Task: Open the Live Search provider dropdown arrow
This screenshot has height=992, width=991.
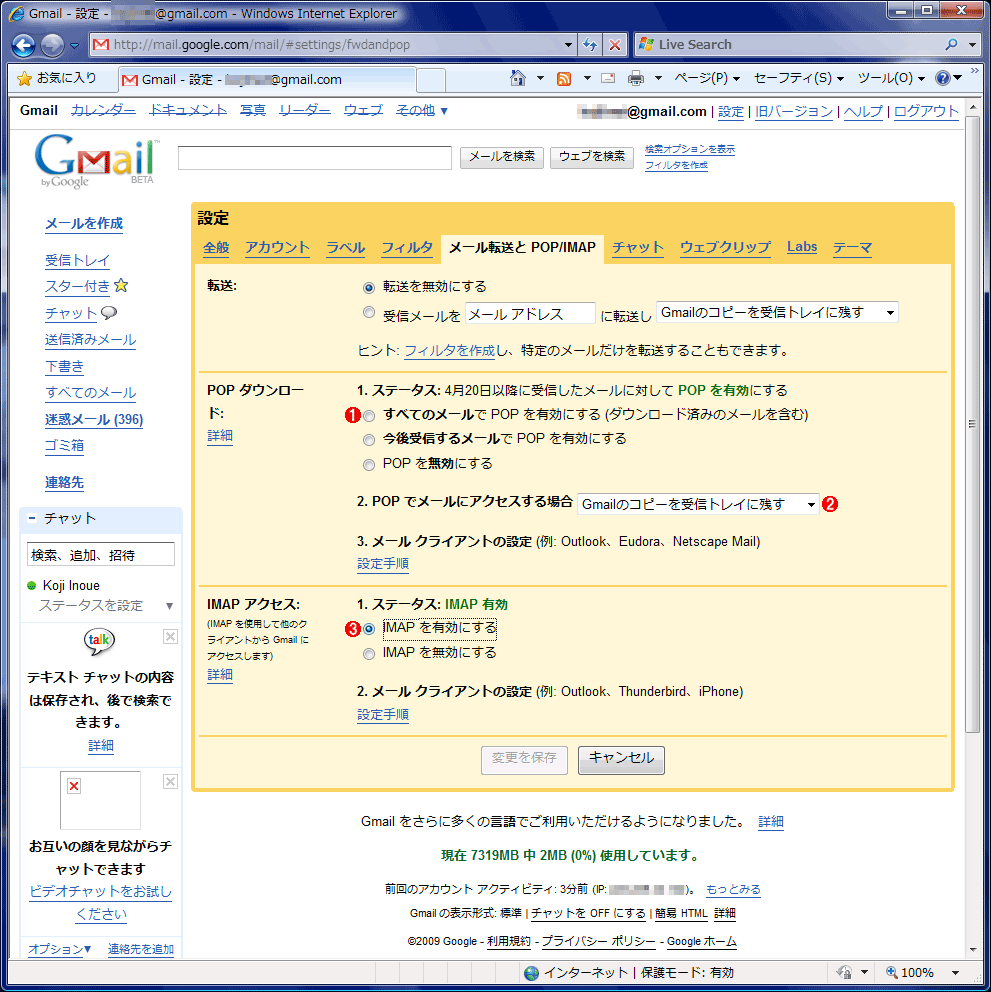Action: pyautogui.click(x=971, y=44)
